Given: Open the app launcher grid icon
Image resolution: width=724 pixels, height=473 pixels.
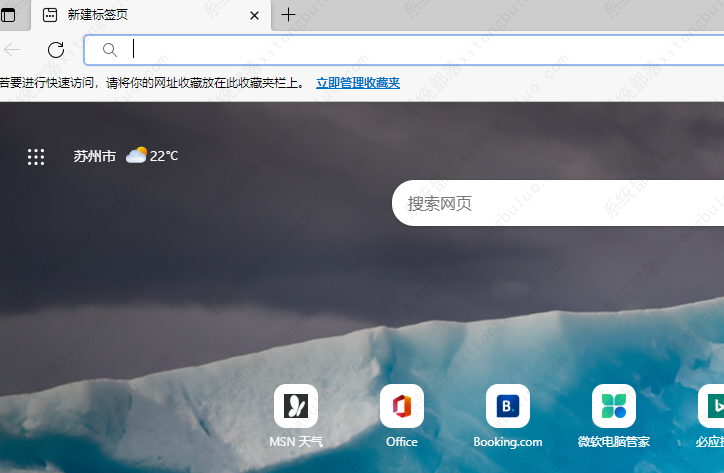Looking at the screenshot, I should click(36, 157).
